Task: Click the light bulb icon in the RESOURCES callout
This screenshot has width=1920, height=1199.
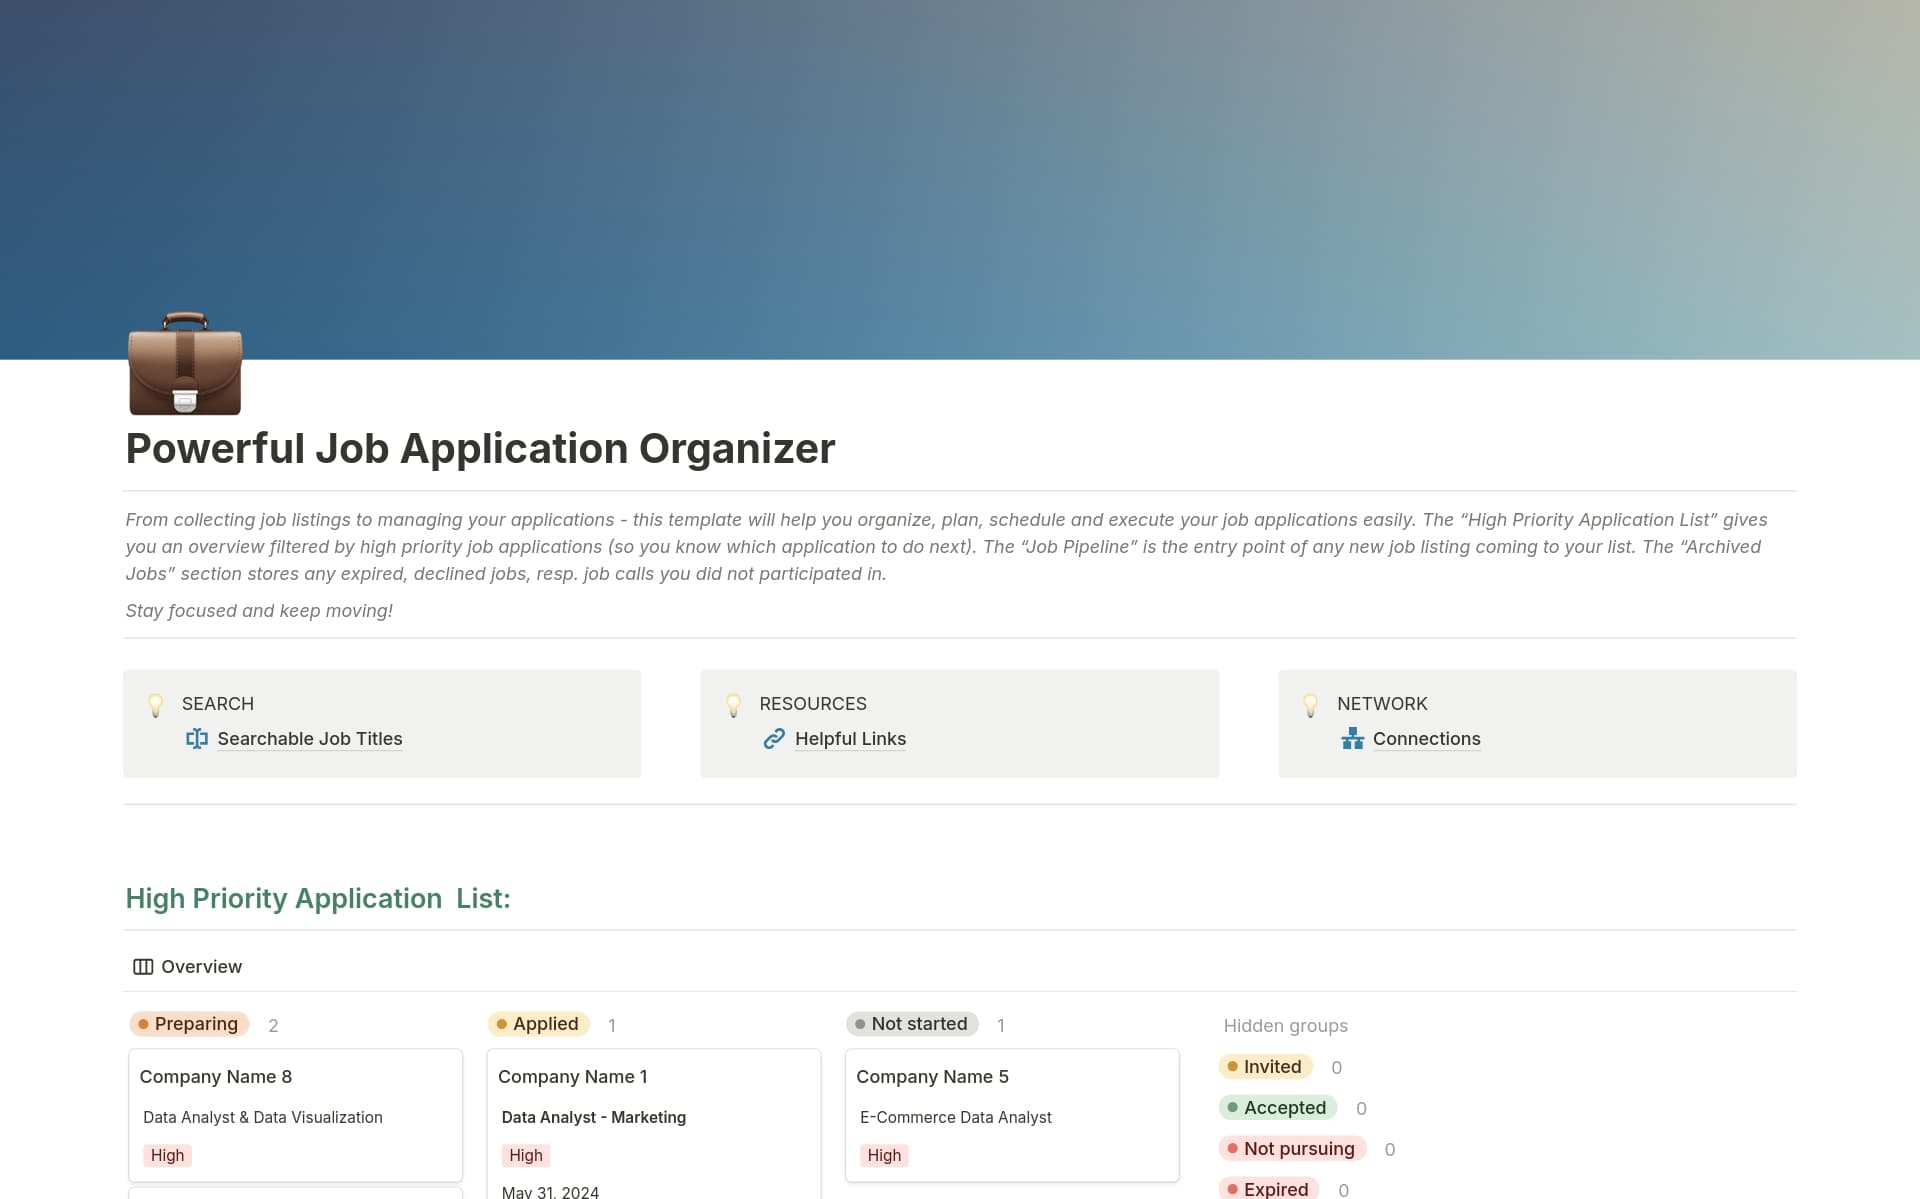Action: (x=734, y=704)
